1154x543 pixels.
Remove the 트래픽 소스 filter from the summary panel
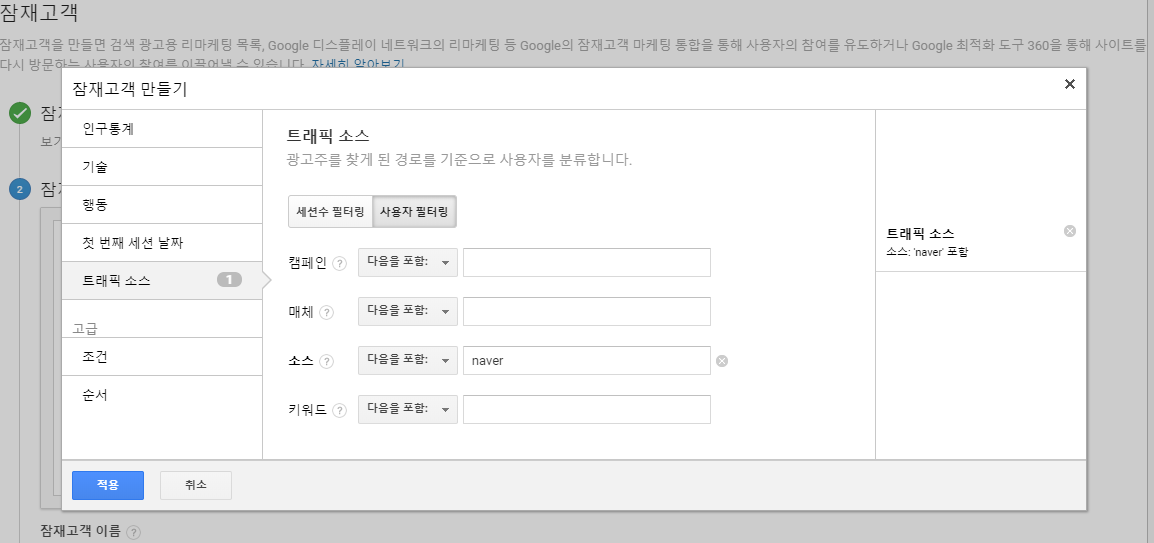pyautogui.click(x=1070, y=231)
